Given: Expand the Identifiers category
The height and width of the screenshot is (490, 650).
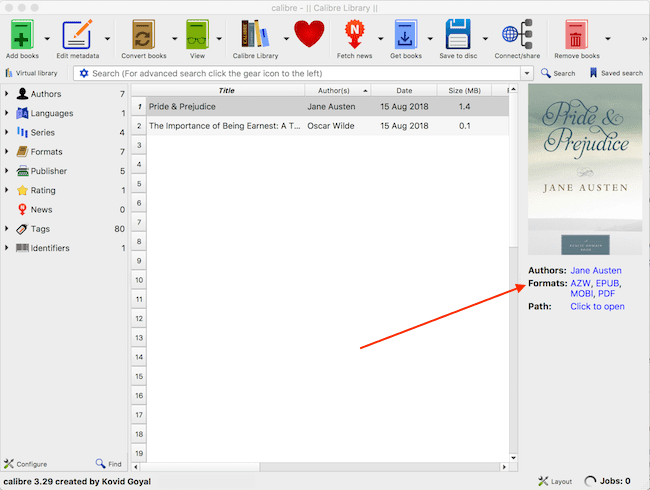Looking at the screenshot, I should pyautogui.click(x=7, y=247).
